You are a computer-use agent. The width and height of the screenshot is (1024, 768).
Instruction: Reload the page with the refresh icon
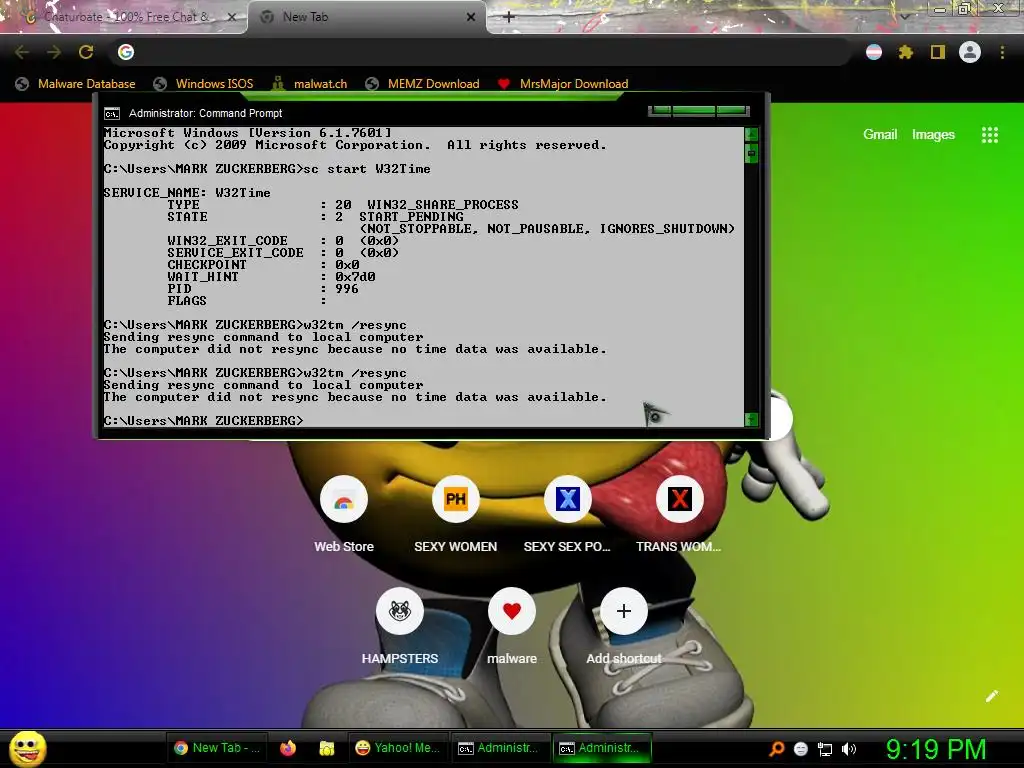tap(86, 52)
